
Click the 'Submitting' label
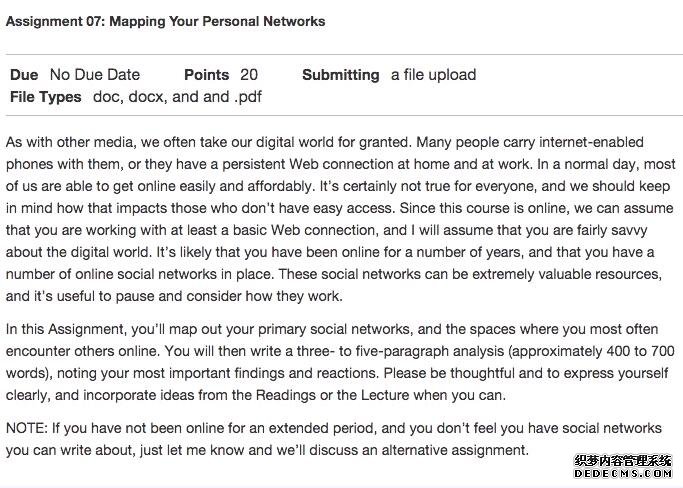point(341,75)
